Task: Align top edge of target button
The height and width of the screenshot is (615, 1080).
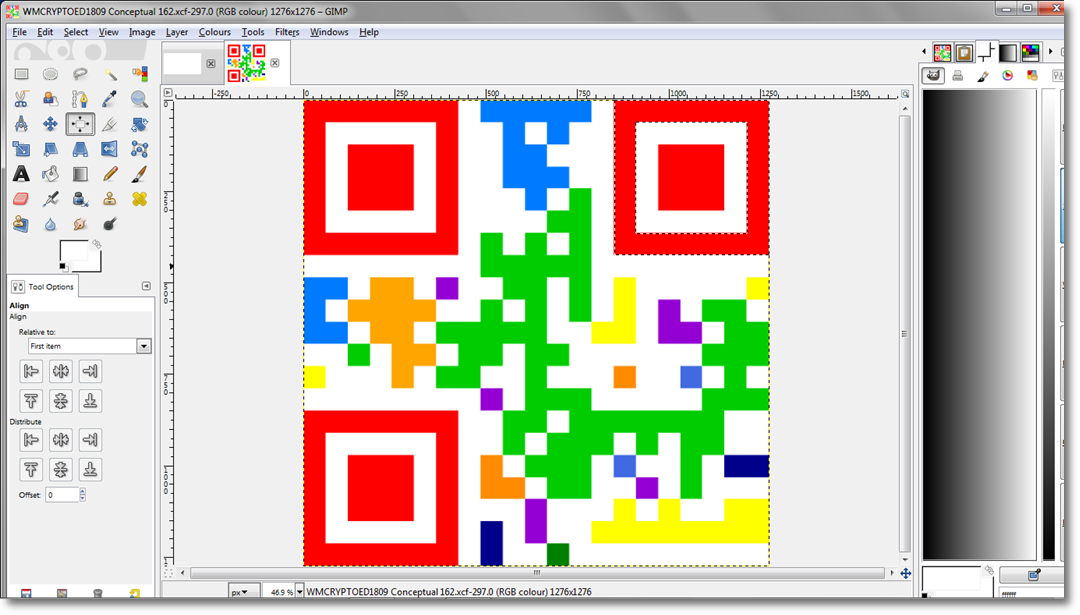Action: pos(31,401)
